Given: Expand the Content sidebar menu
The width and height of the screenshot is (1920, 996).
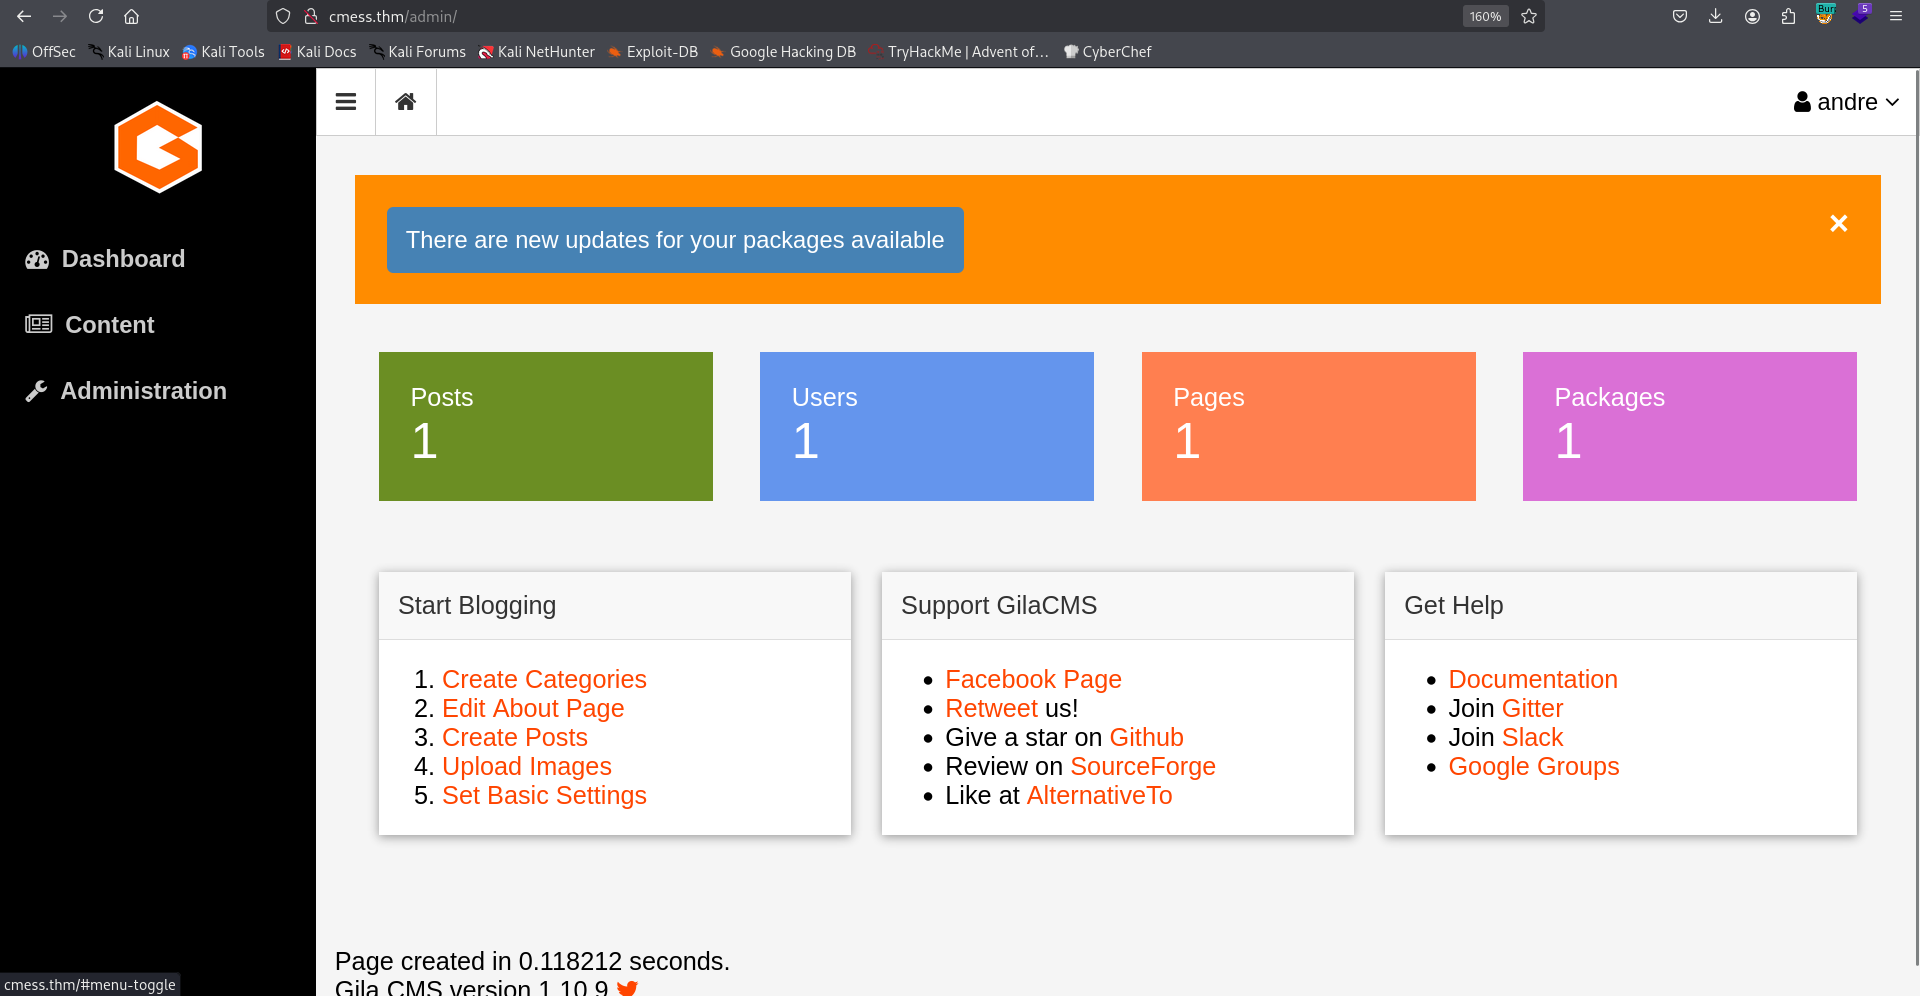Looking at the screenshot, I should pos(109,325).
